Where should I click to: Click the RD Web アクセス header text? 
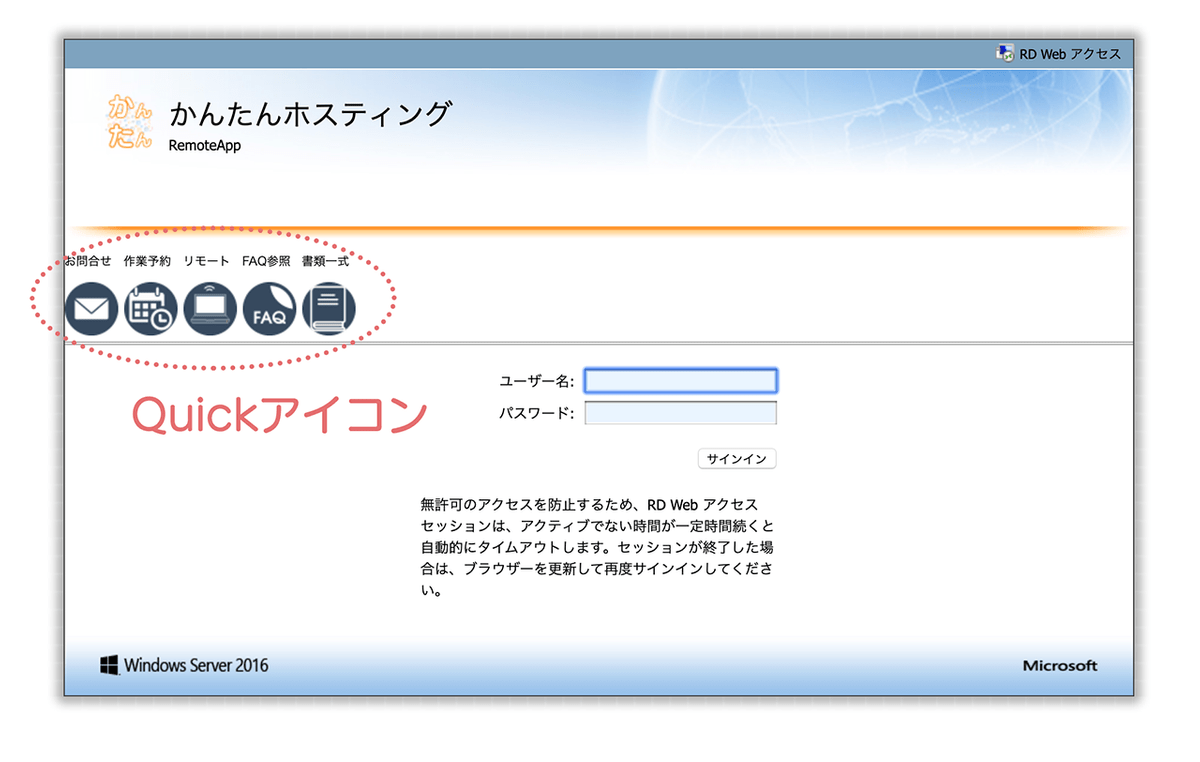tap(1070, 54)
